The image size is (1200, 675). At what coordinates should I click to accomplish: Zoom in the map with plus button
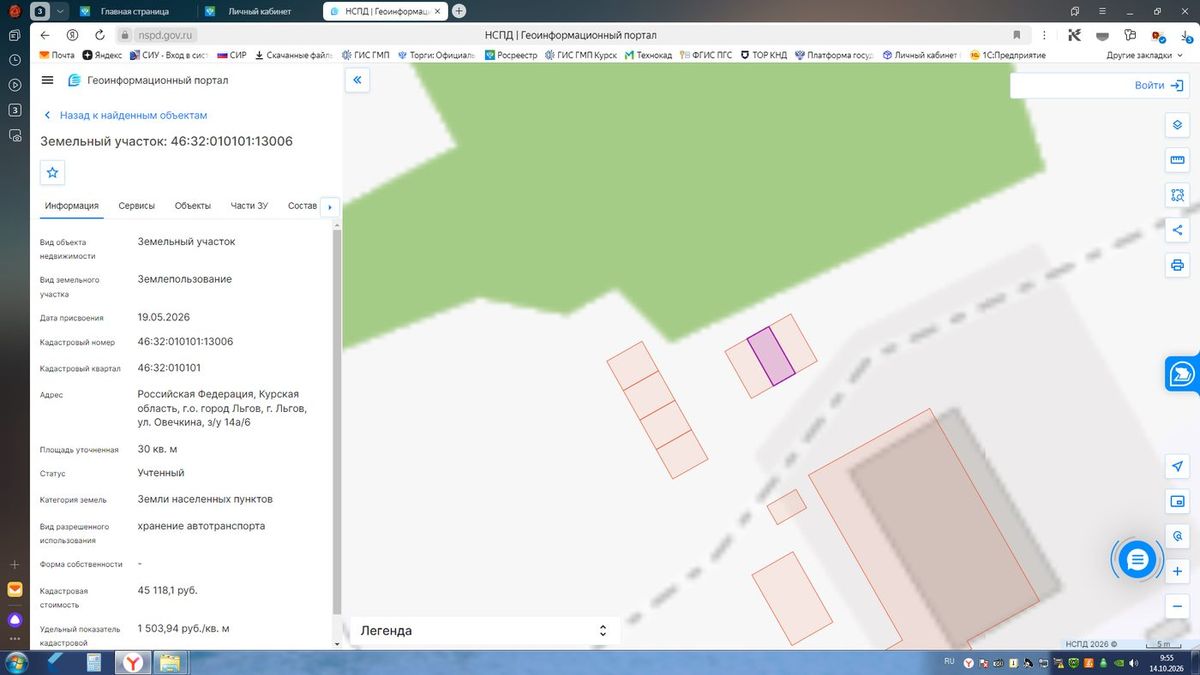coord(1177,571)
